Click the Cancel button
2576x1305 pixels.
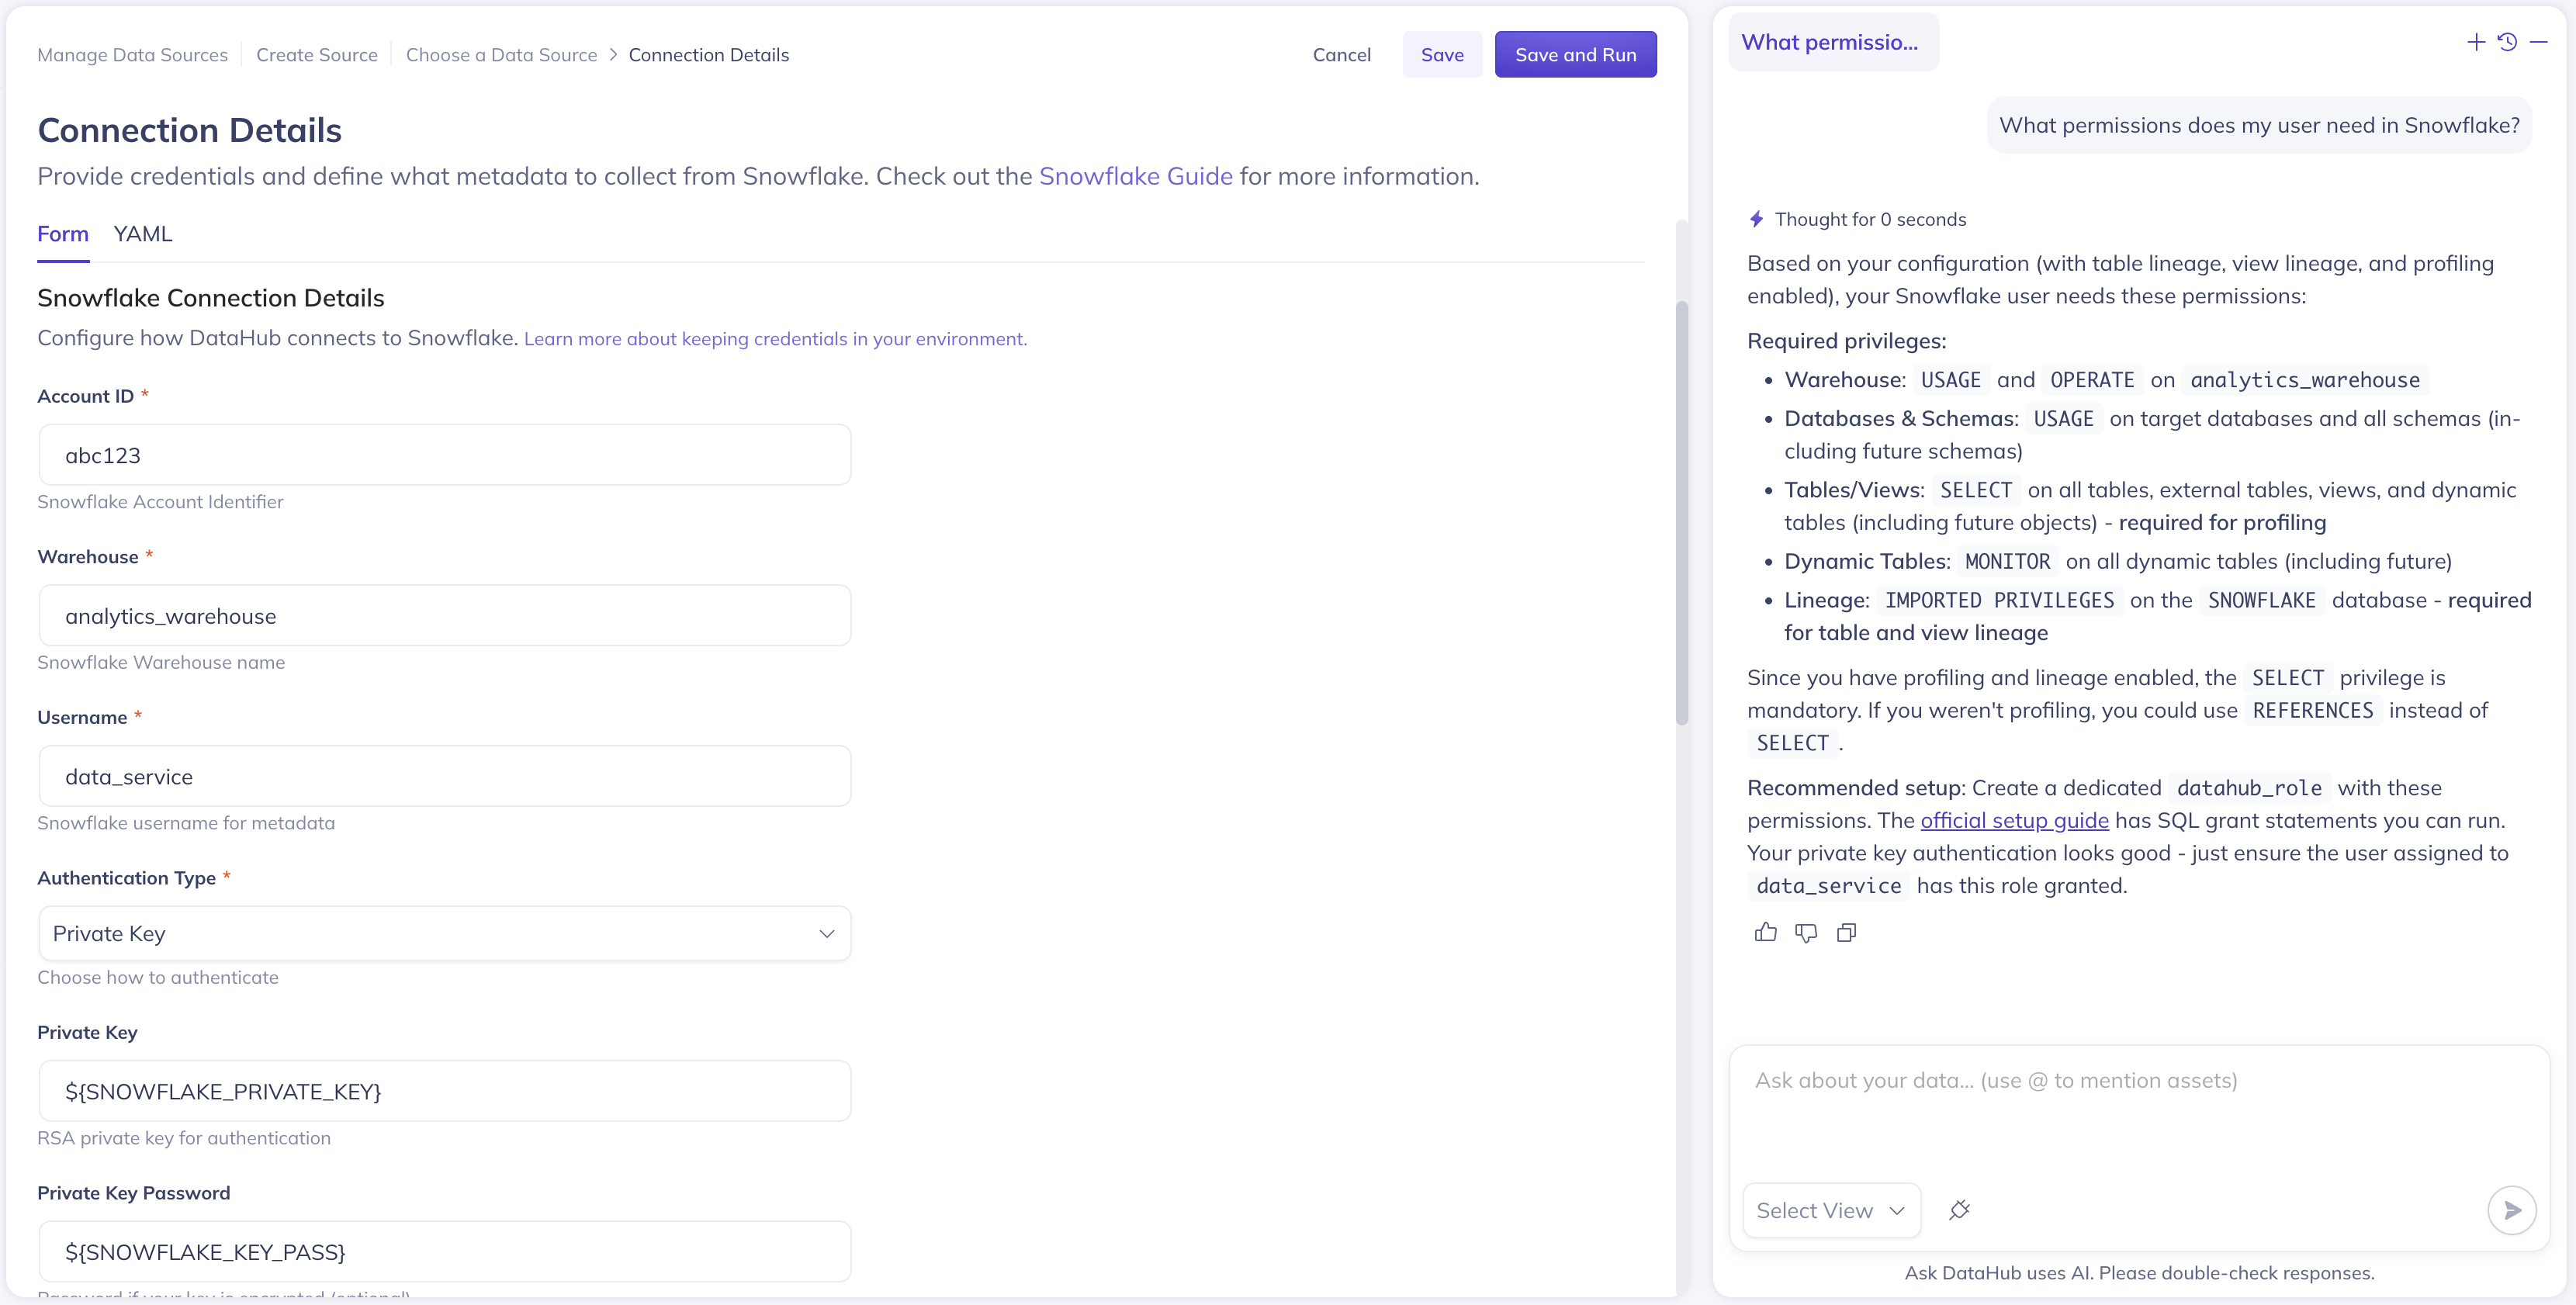pos(1341,55)
